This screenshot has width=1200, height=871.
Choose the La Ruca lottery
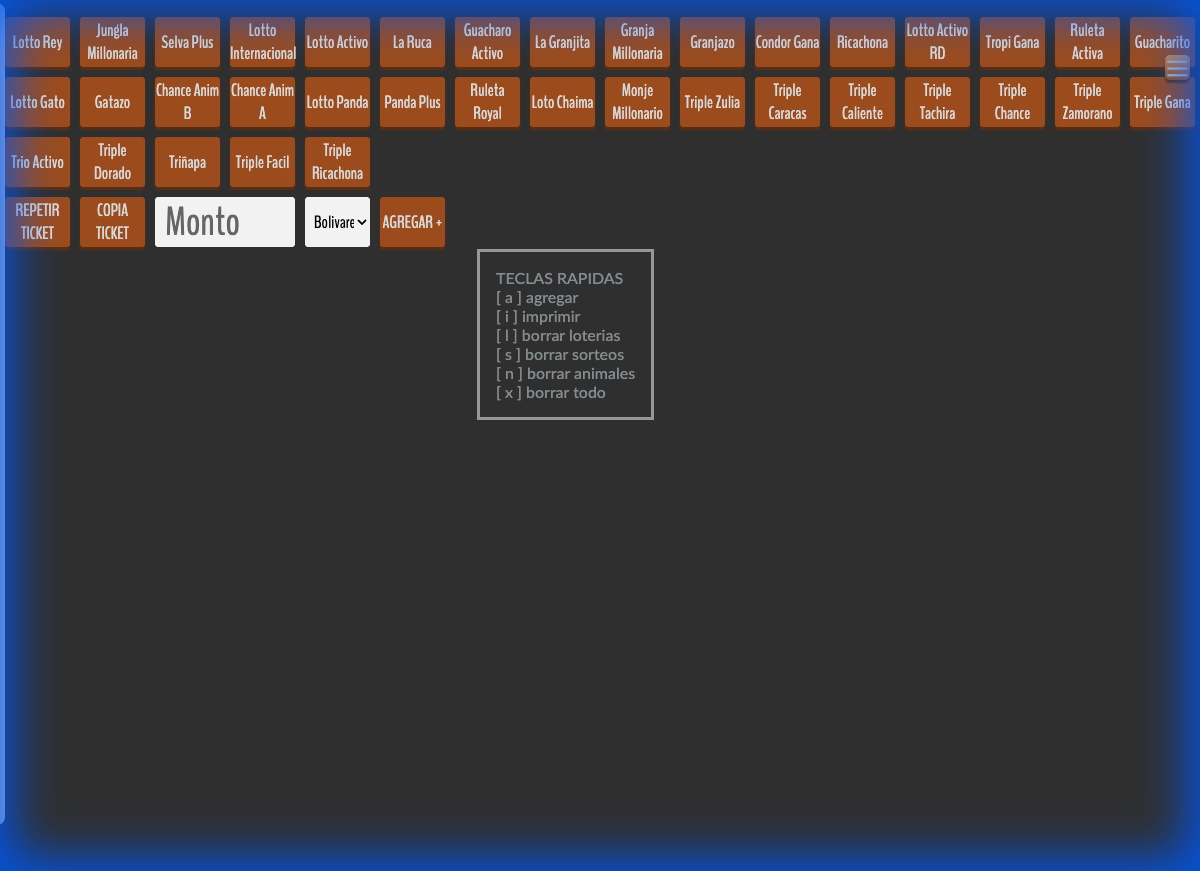[412, 42]
